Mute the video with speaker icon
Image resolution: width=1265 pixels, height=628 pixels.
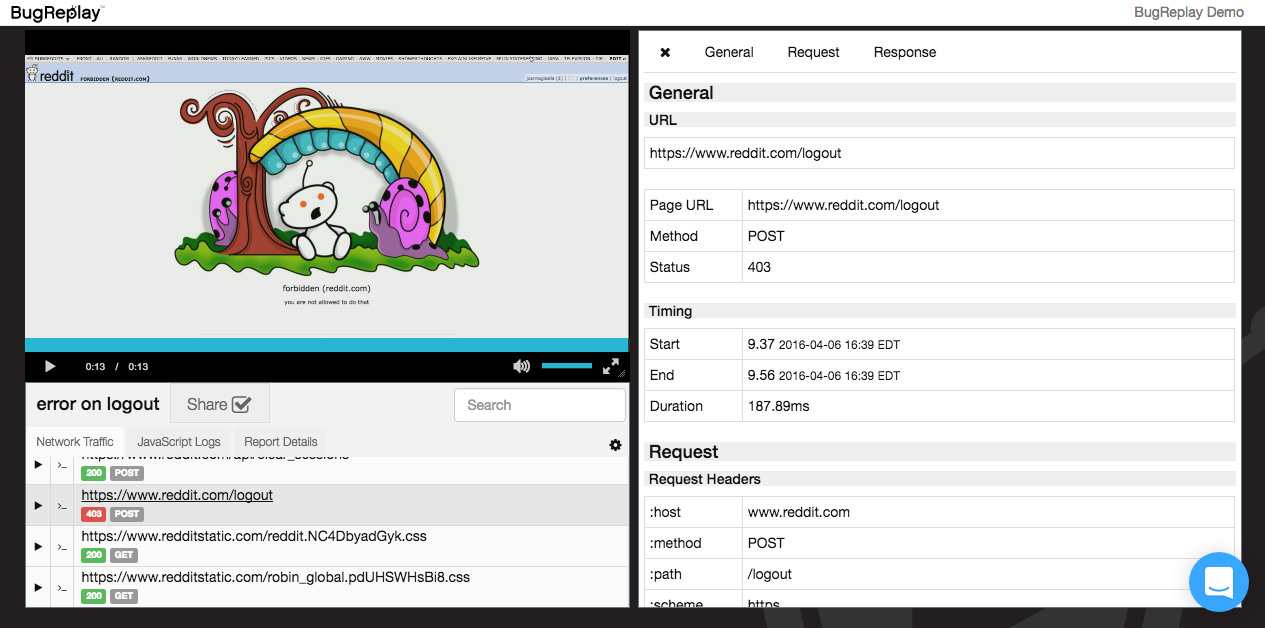tap(521, 367)
